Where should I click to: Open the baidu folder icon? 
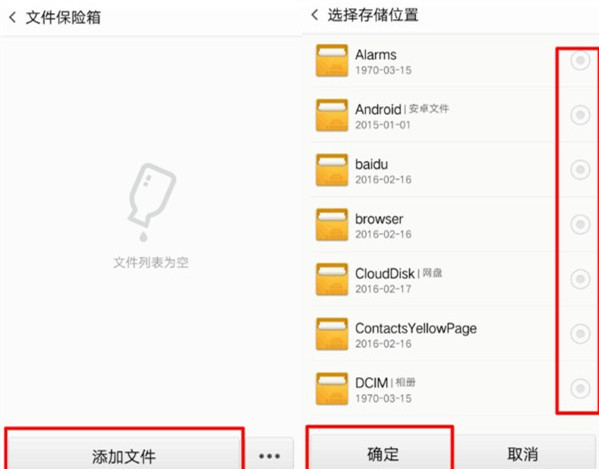332,170
